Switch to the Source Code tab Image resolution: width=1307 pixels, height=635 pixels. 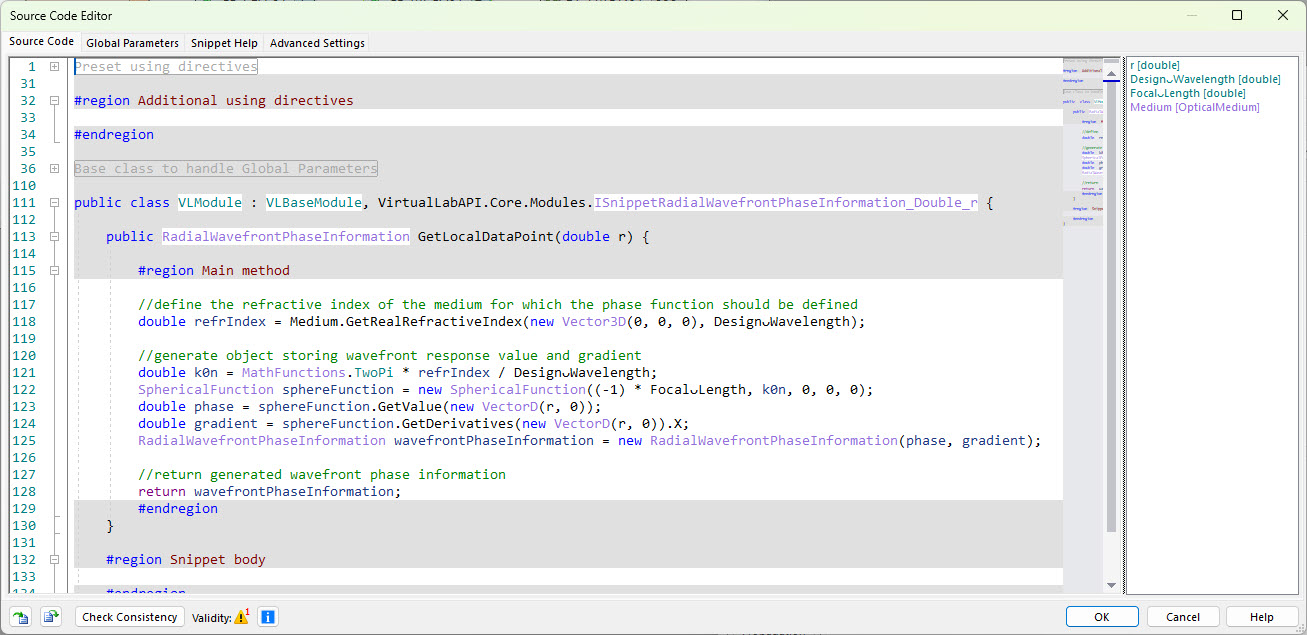pyautogui.click(x=41, y=42)
